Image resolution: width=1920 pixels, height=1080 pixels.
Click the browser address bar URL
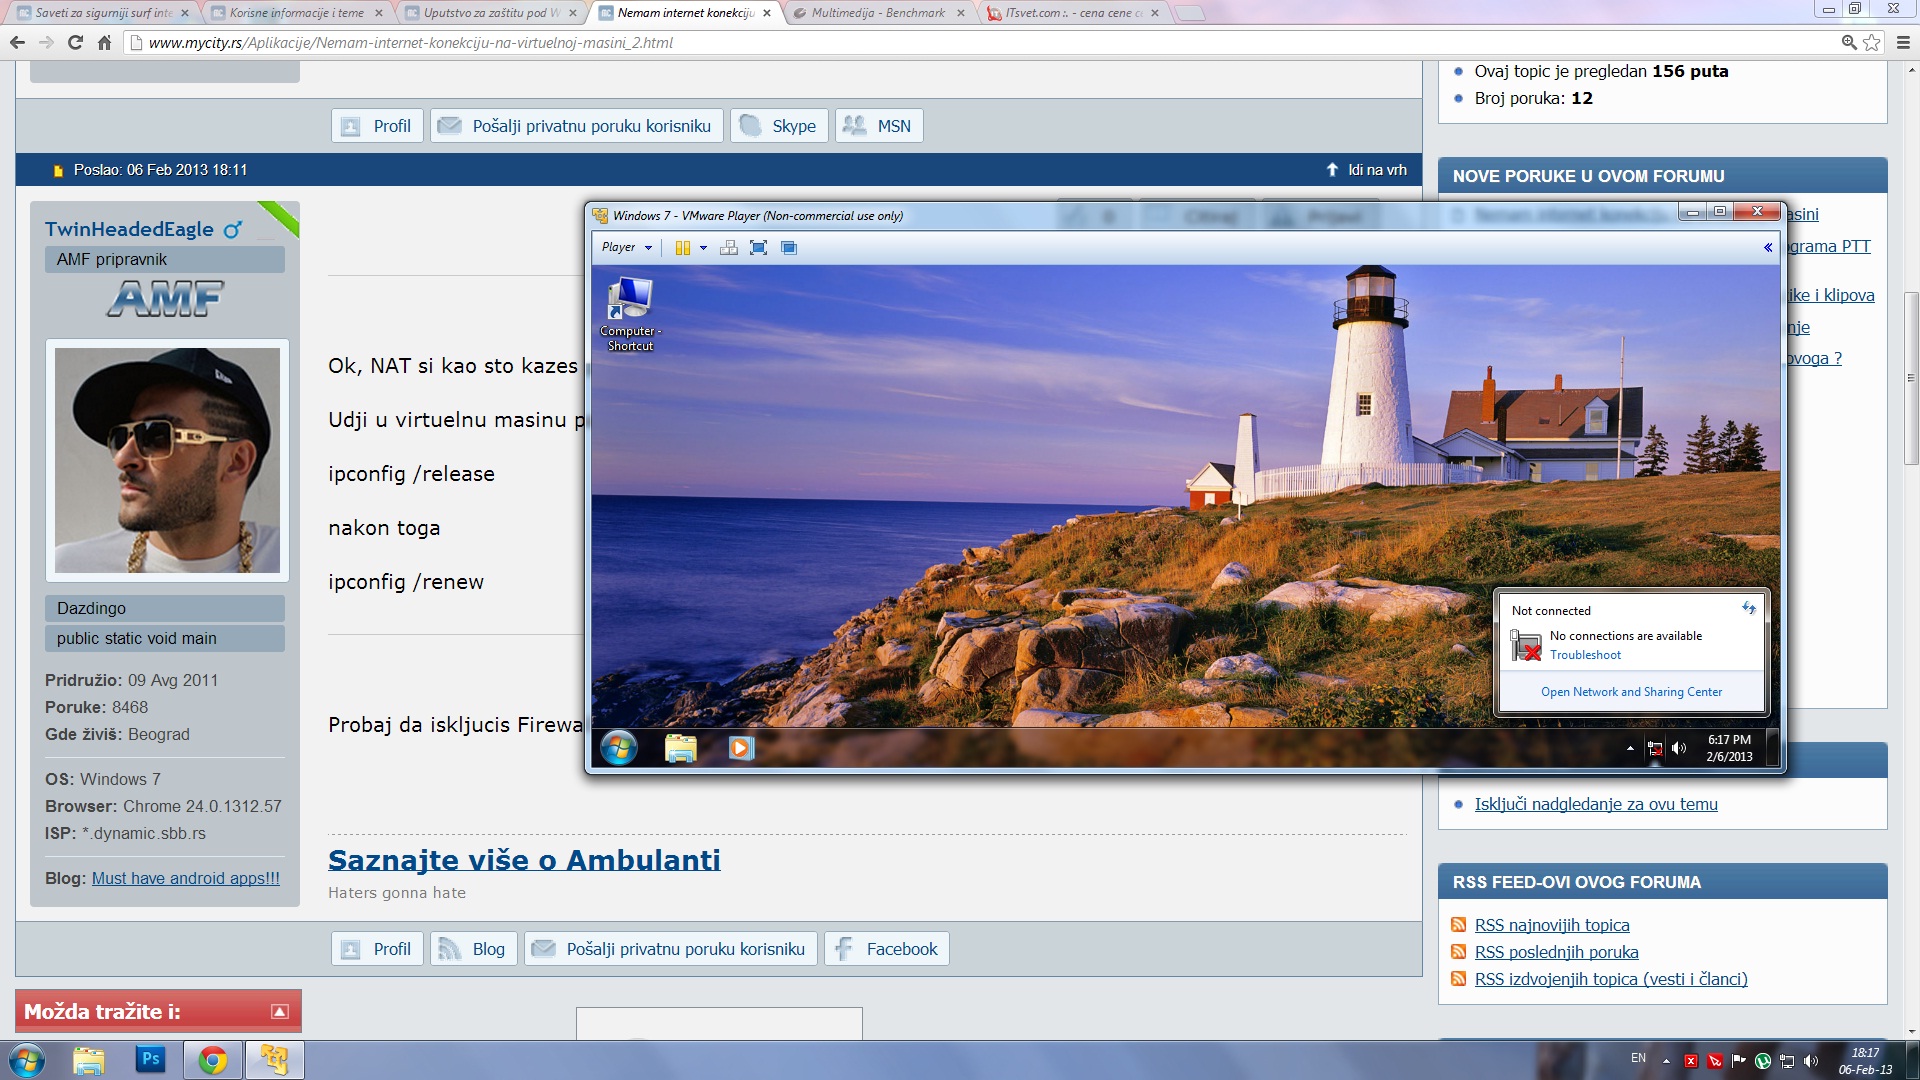coord(410,43)
